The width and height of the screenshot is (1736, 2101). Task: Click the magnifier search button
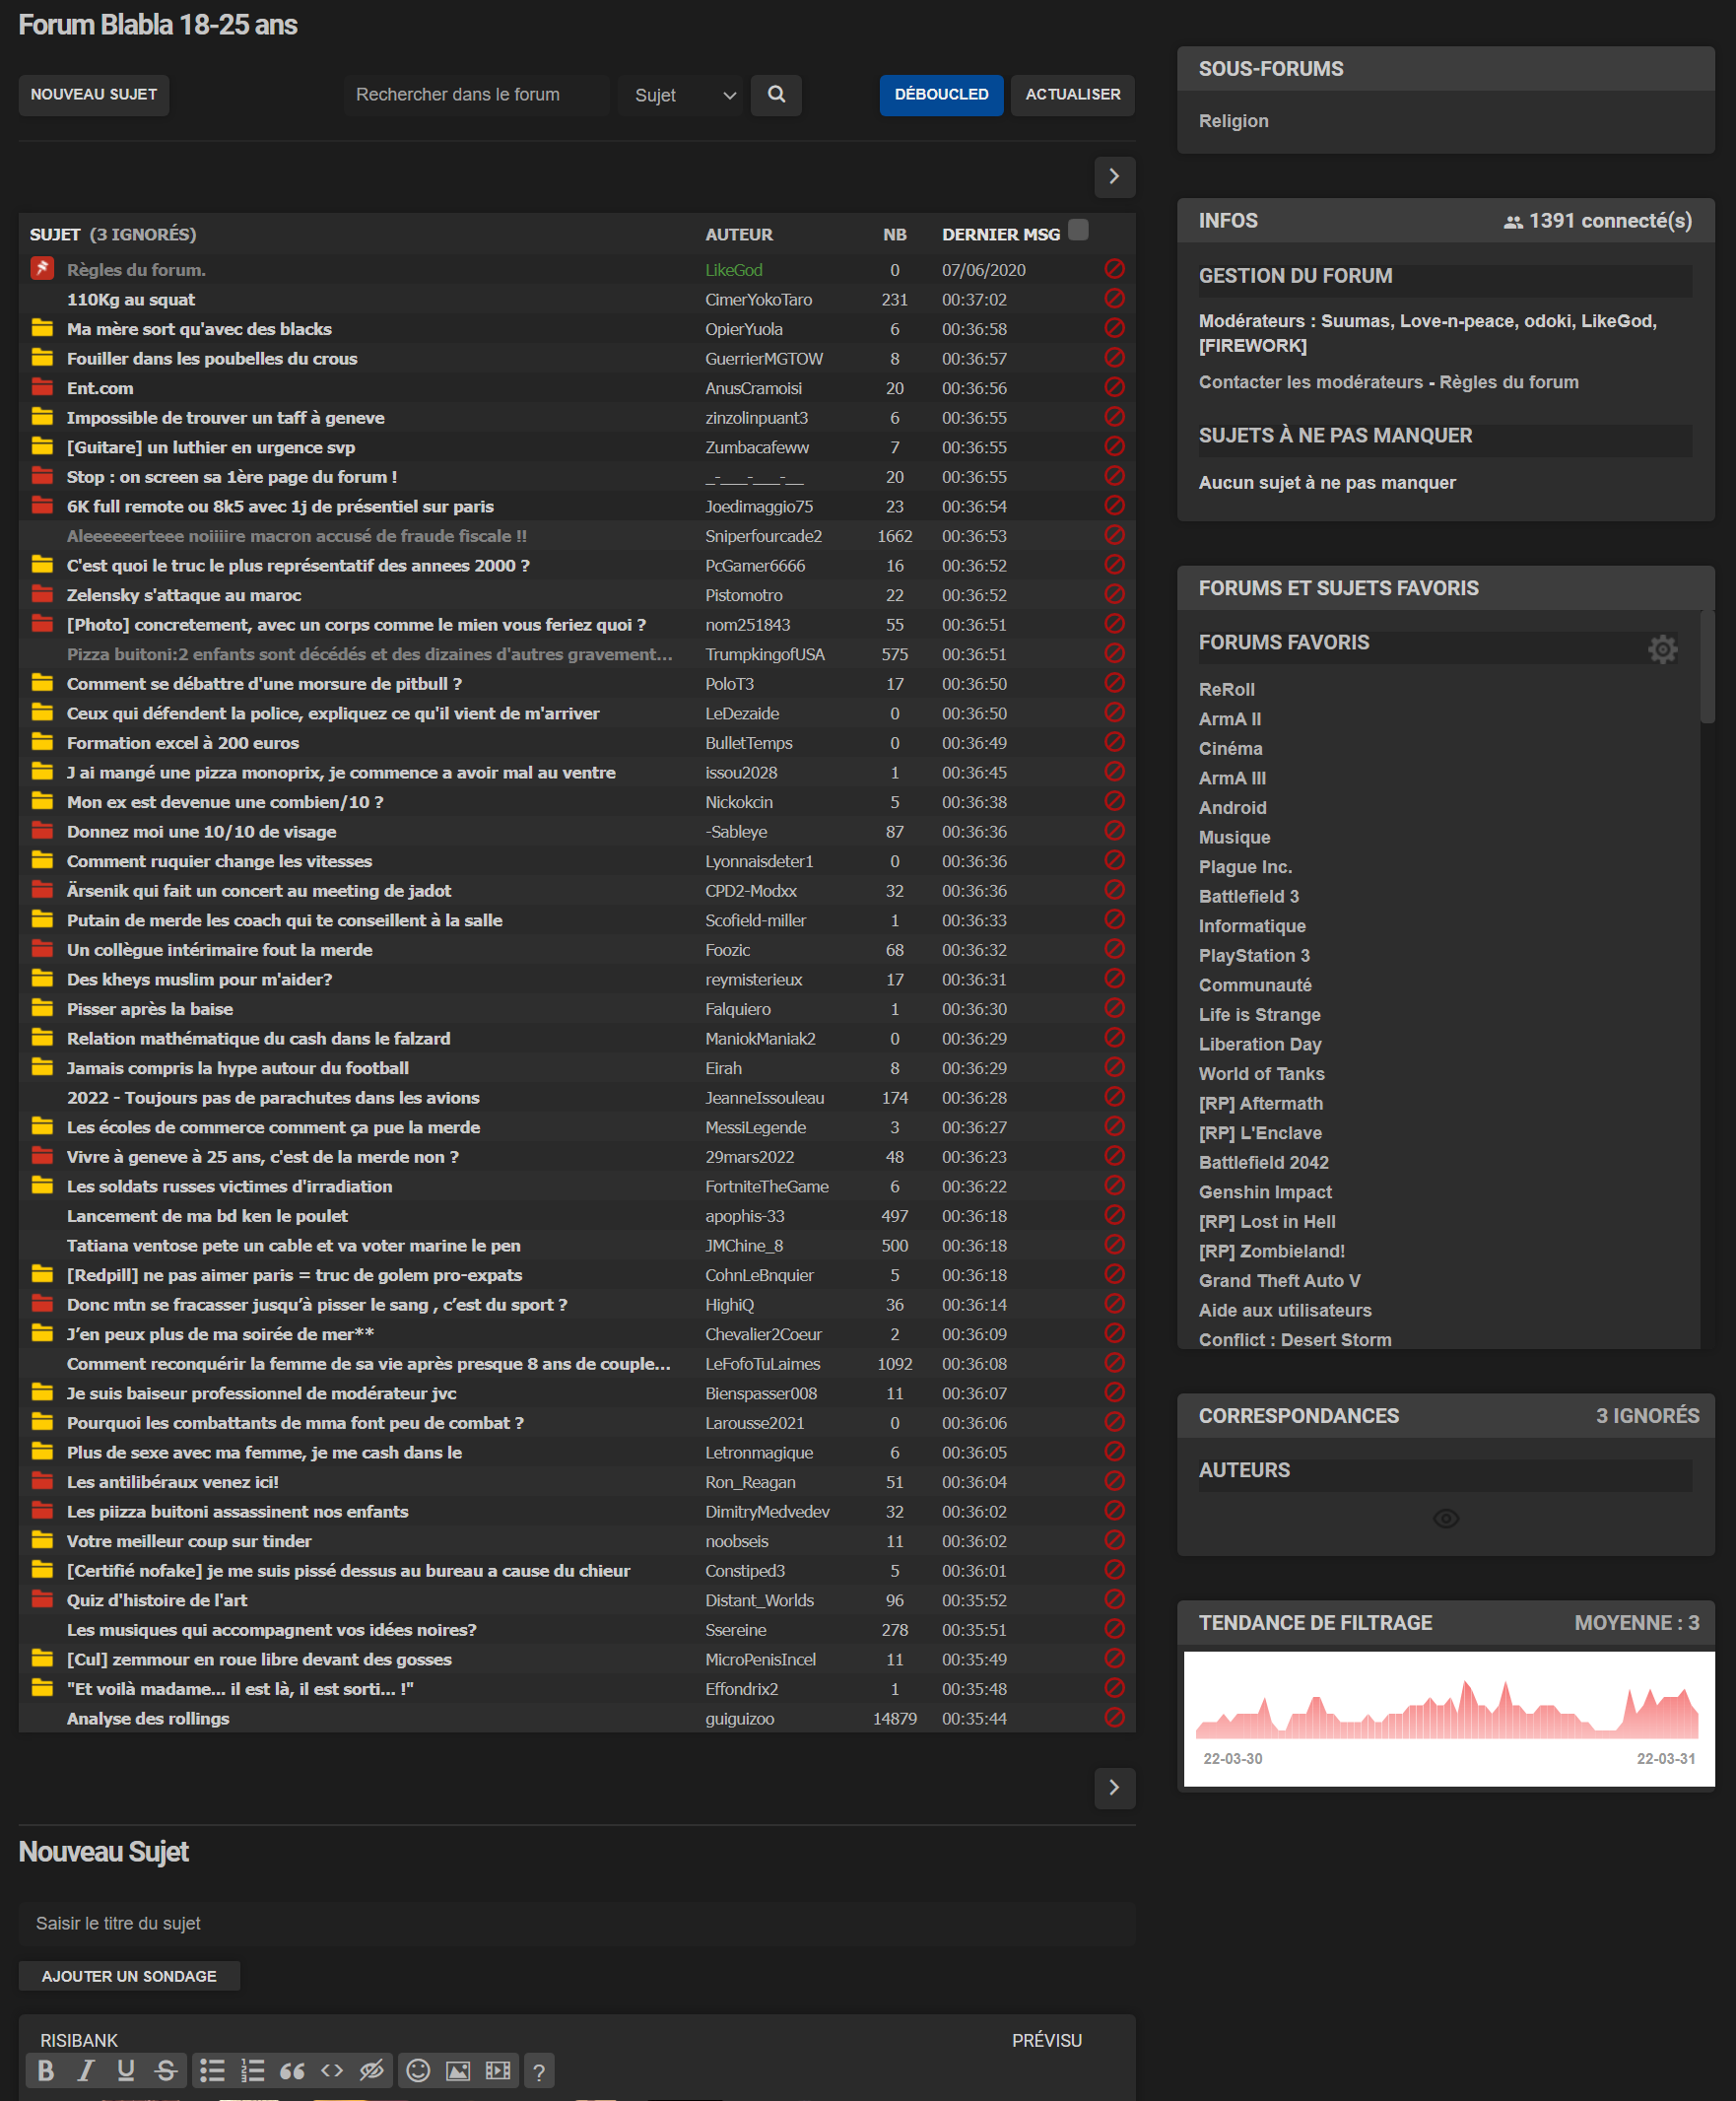pyautogui.click(x=776, y=95)
